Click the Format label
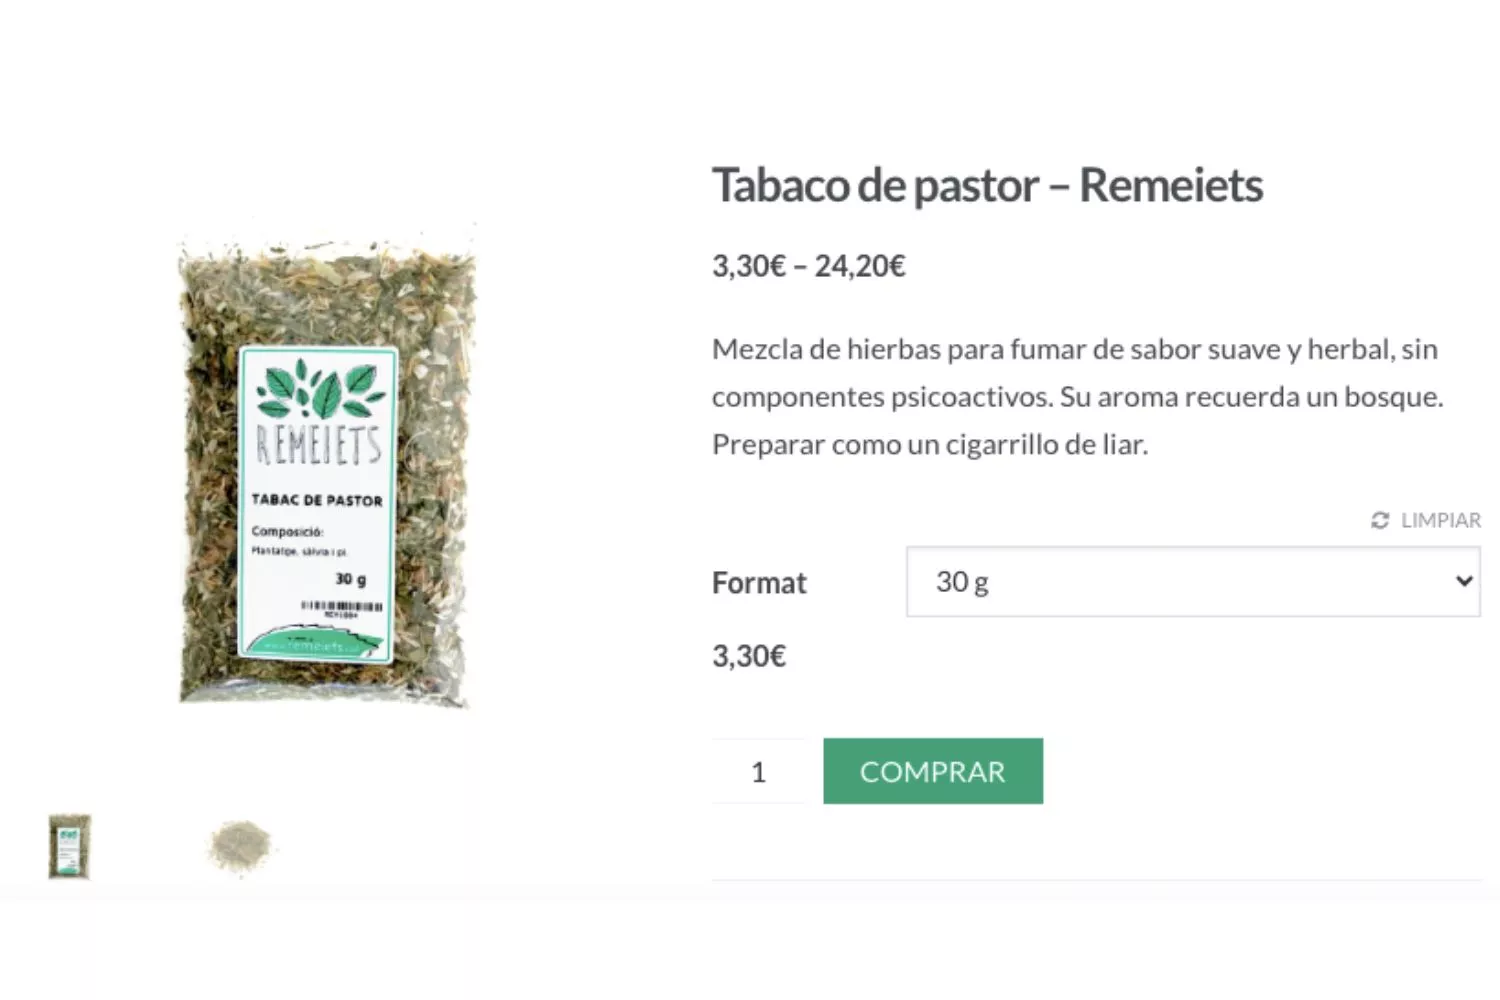 759,583
